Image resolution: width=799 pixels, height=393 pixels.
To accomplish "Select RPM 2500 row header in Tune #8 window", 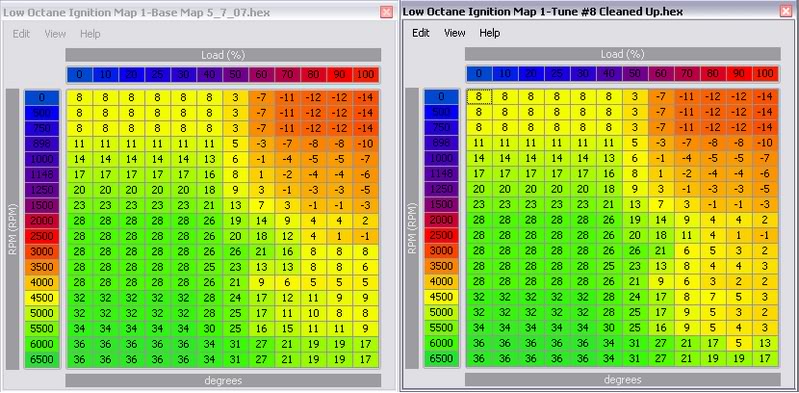I will (x=441, y=235).
